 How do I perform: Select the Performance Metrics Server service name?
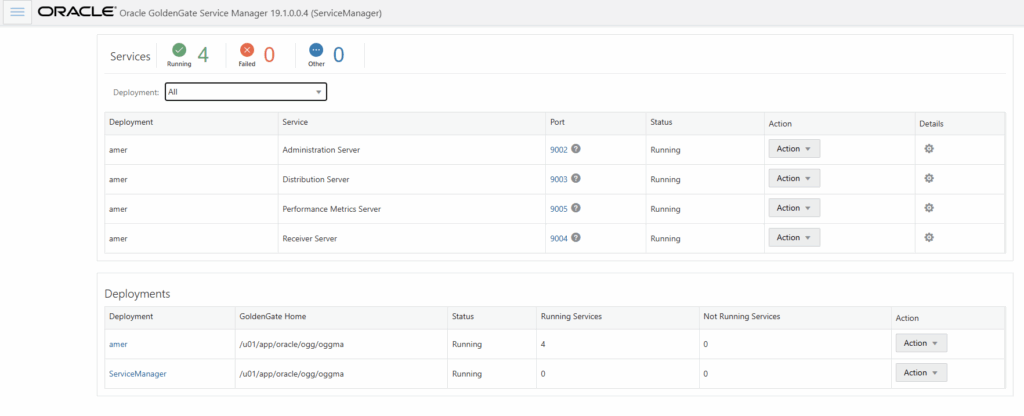[332, 209]
